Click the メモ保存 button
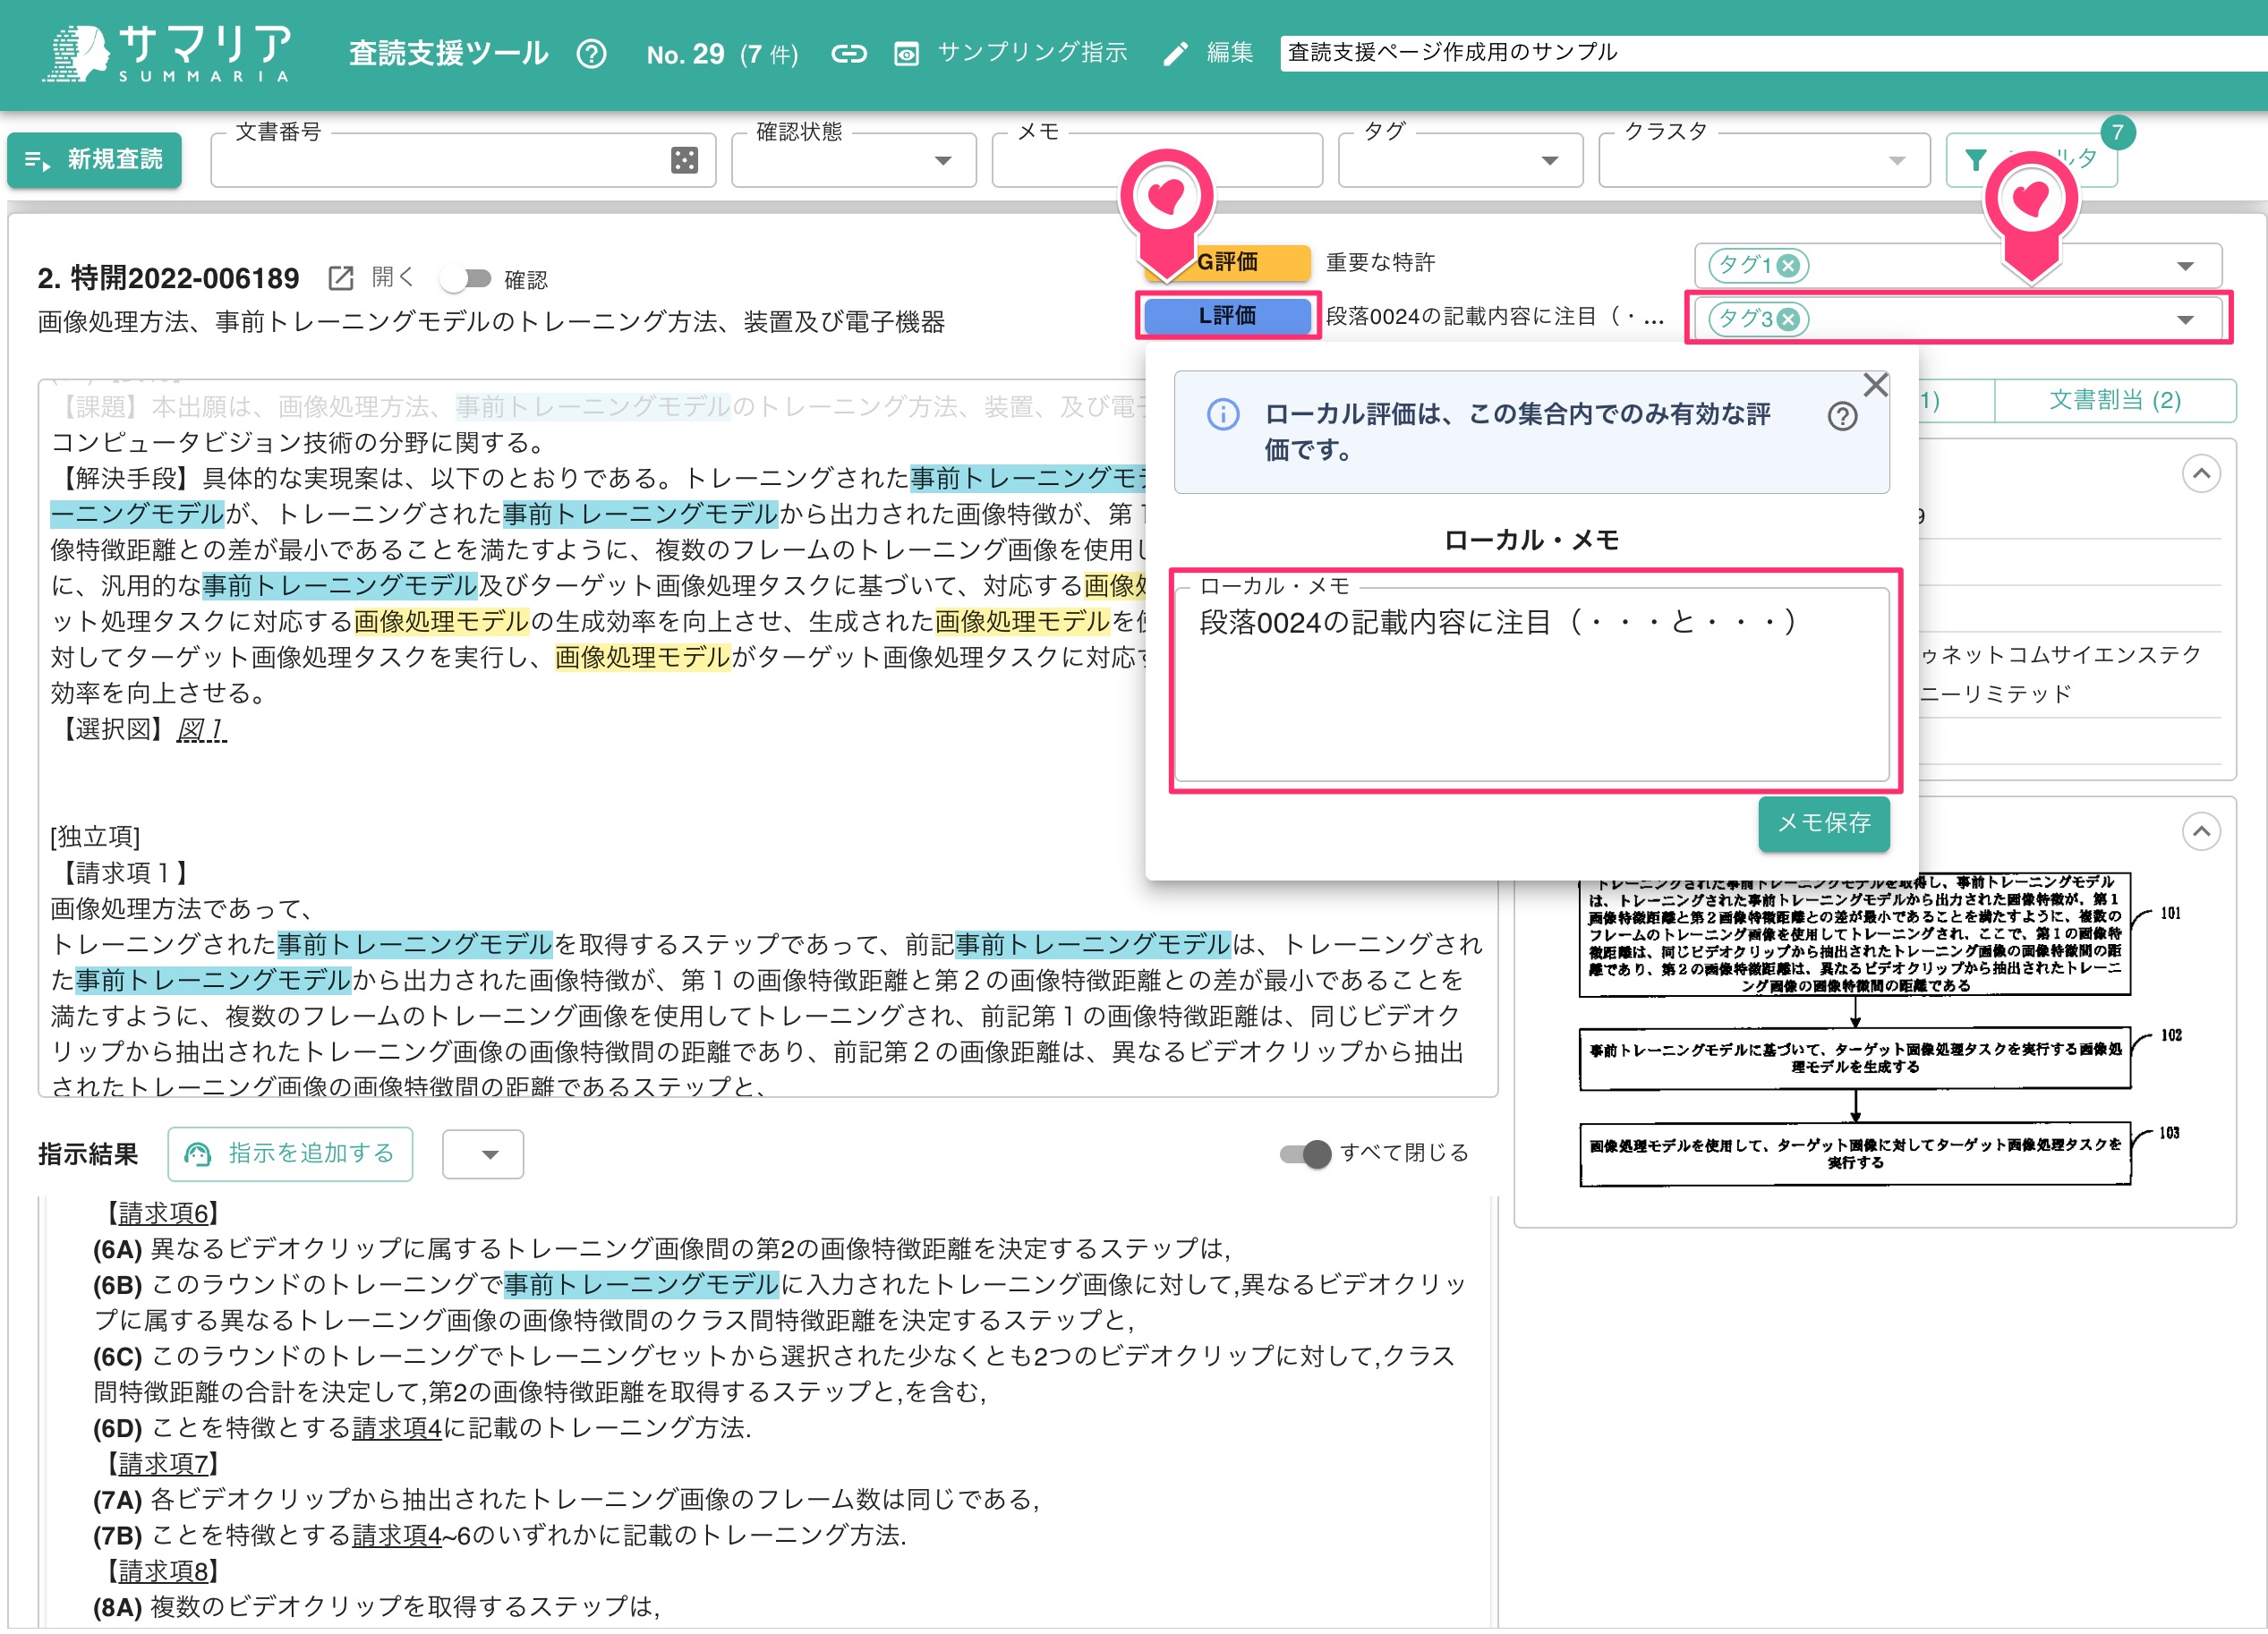The image size is (2268, 1634). point(1823,823)
